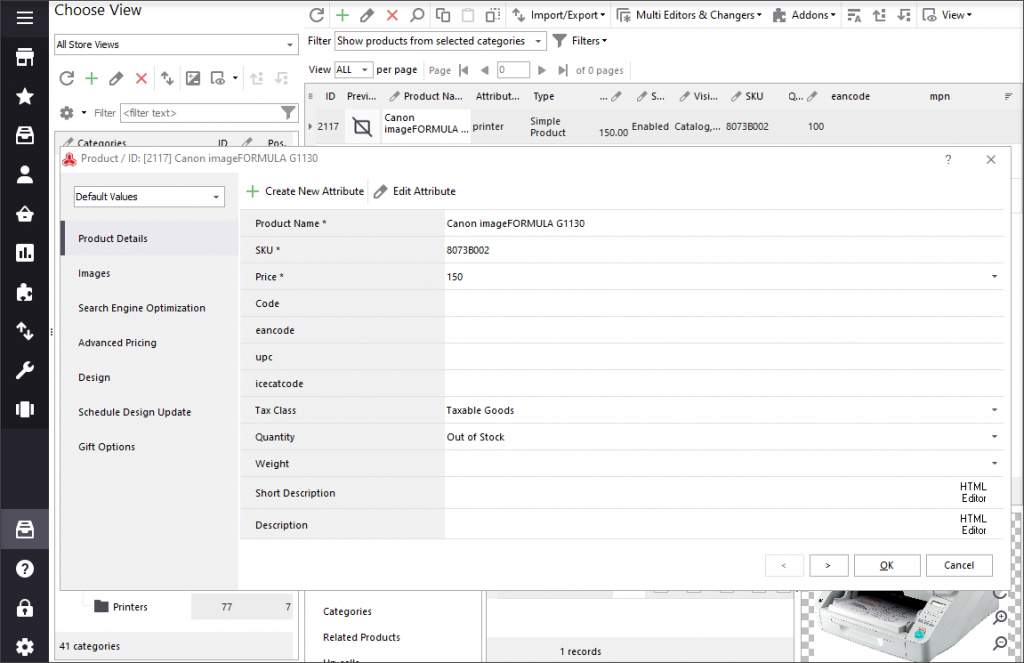Click the puzzle piece addons sidebar icon
Screen dimensions: 1024x663
(x=25, y=292)
